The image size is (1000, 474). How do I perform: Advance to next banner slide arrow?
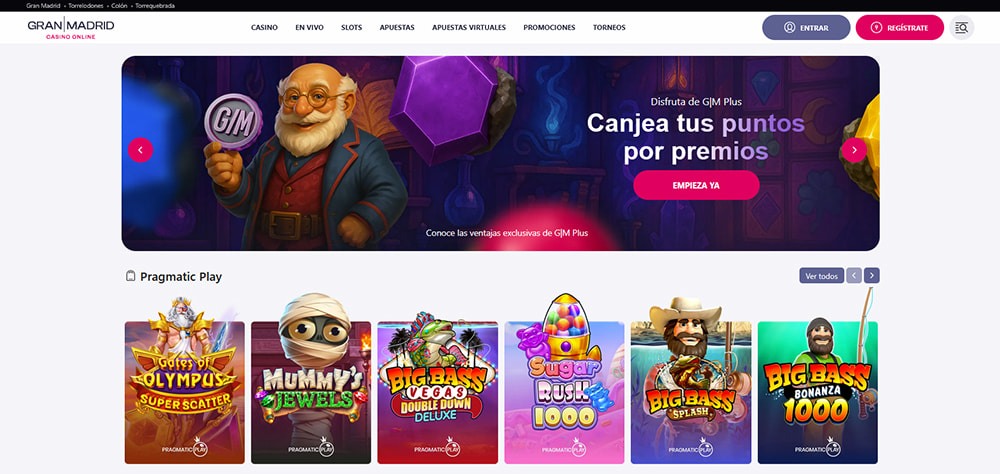tap(854, 151)
